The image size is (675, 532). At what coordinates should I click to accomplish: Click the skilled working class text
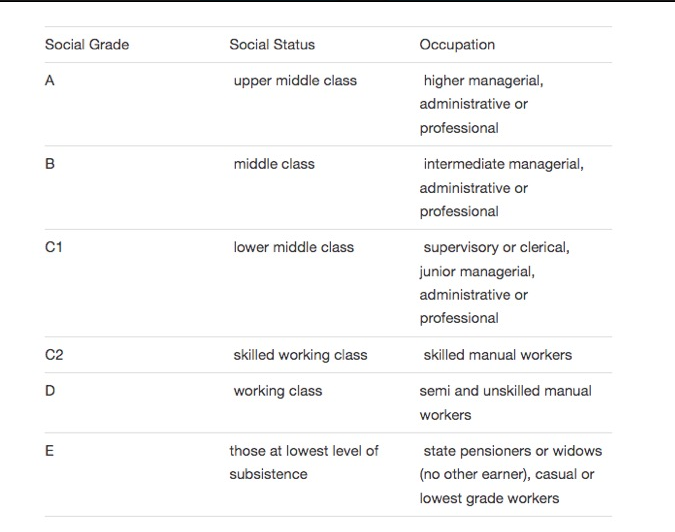pyautogui.click(x=300, y=355)
